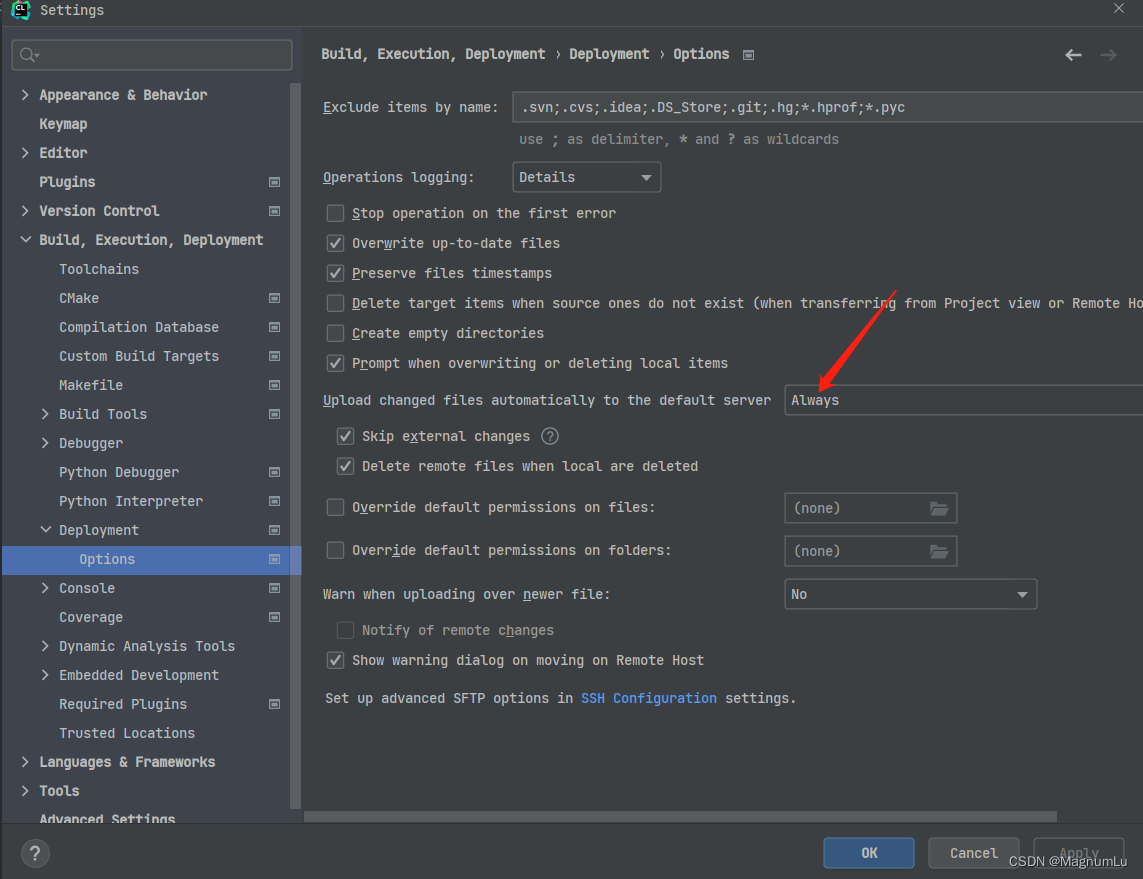Screen dimensions: 1143x879
Task: Open the Operations logging Details dropdown
Action: point(586,176)
